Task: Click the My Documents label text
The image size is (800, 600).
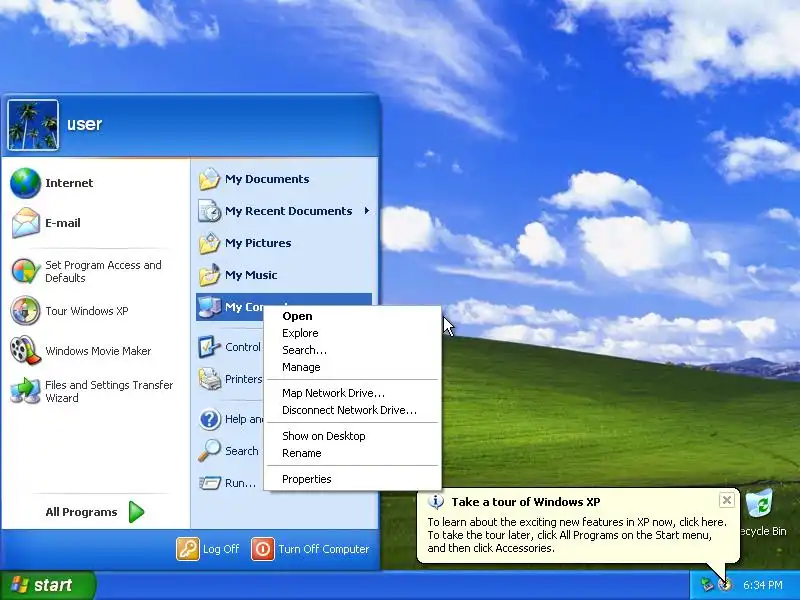Action: click(x=267, y=179)
